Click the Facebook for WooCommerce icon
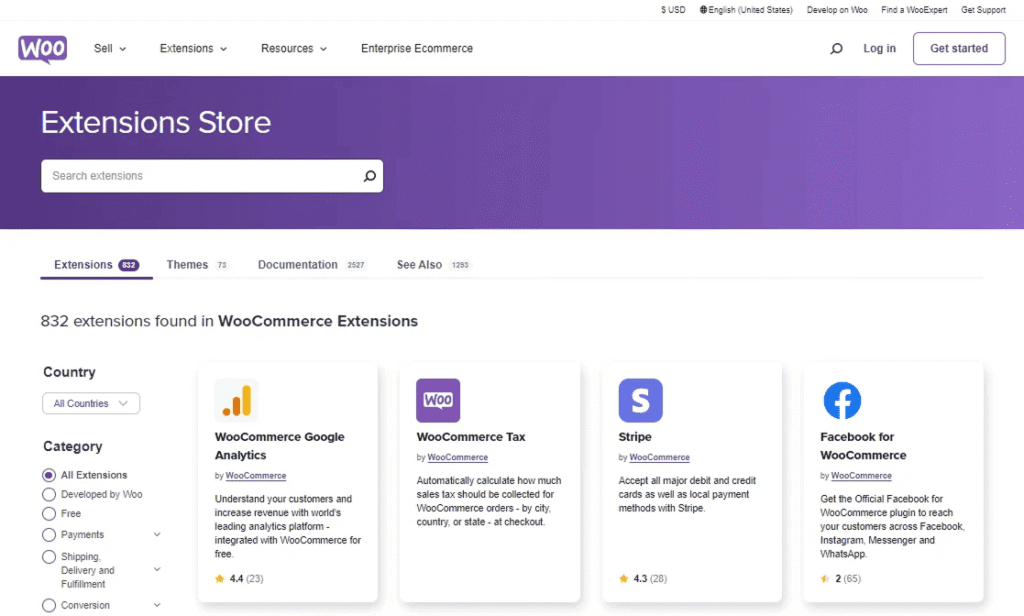This screenshot has height=616, width=1024. 842,399
